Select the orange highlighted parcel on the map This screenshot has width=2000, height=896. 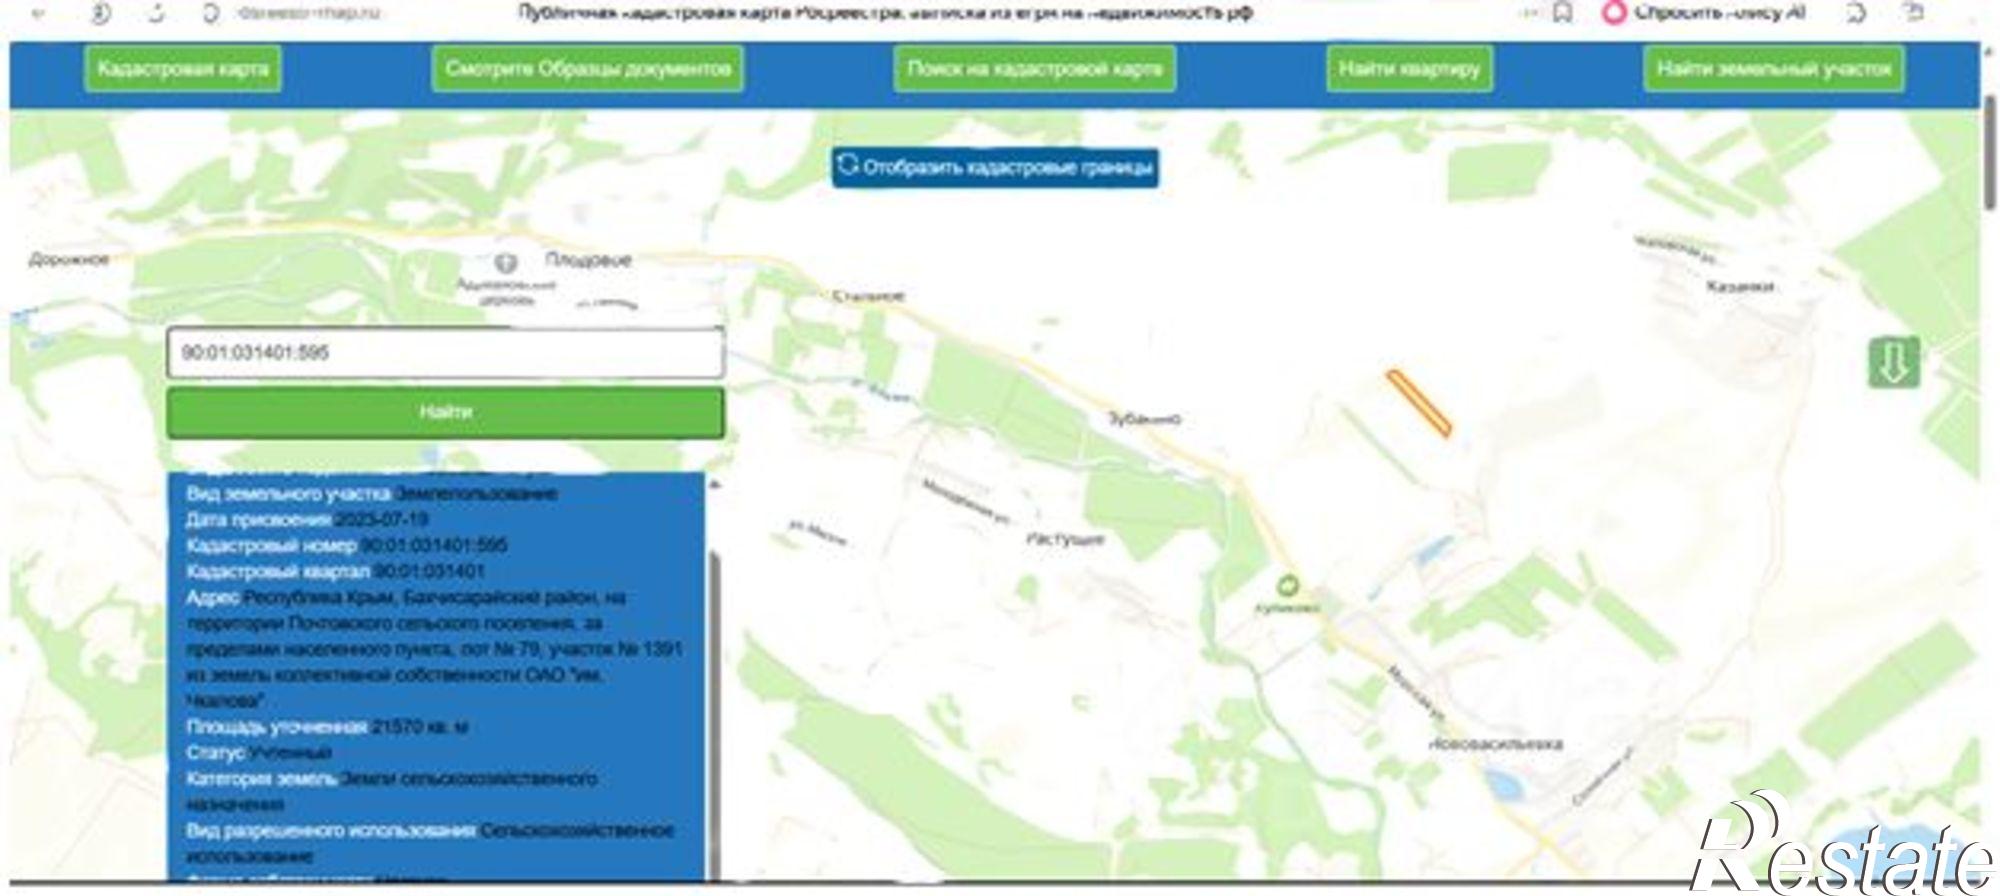[x=1419, y=403]
